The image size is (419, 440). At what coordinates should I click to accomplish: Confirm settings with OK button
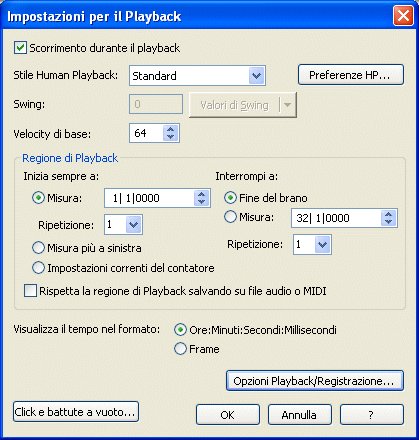[x=228, y=415]
